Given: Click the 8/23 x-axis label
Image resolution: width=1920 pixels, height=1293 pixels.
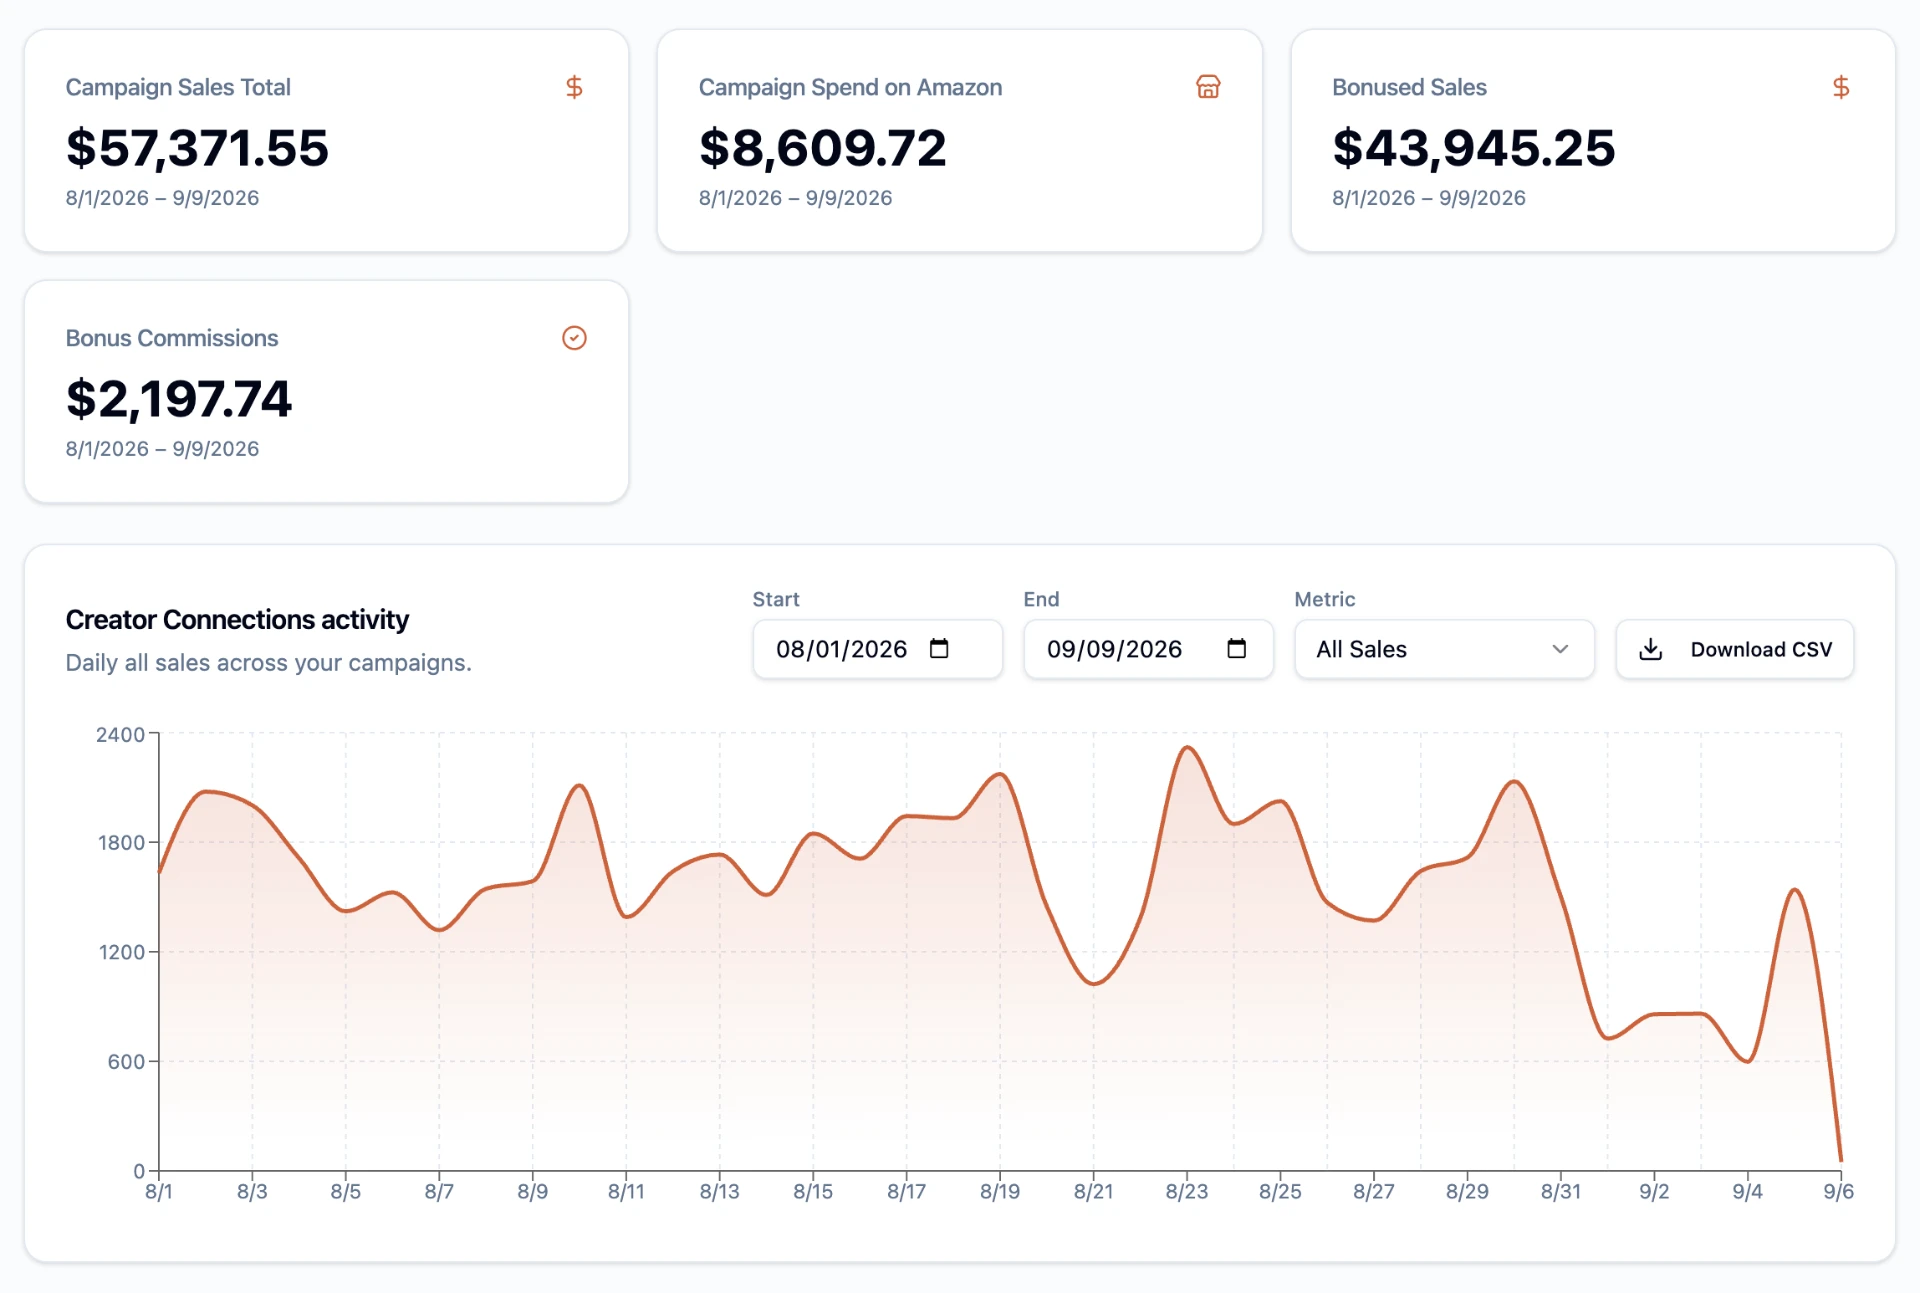Looking at the screenshot, I should click(1187, 1191).
